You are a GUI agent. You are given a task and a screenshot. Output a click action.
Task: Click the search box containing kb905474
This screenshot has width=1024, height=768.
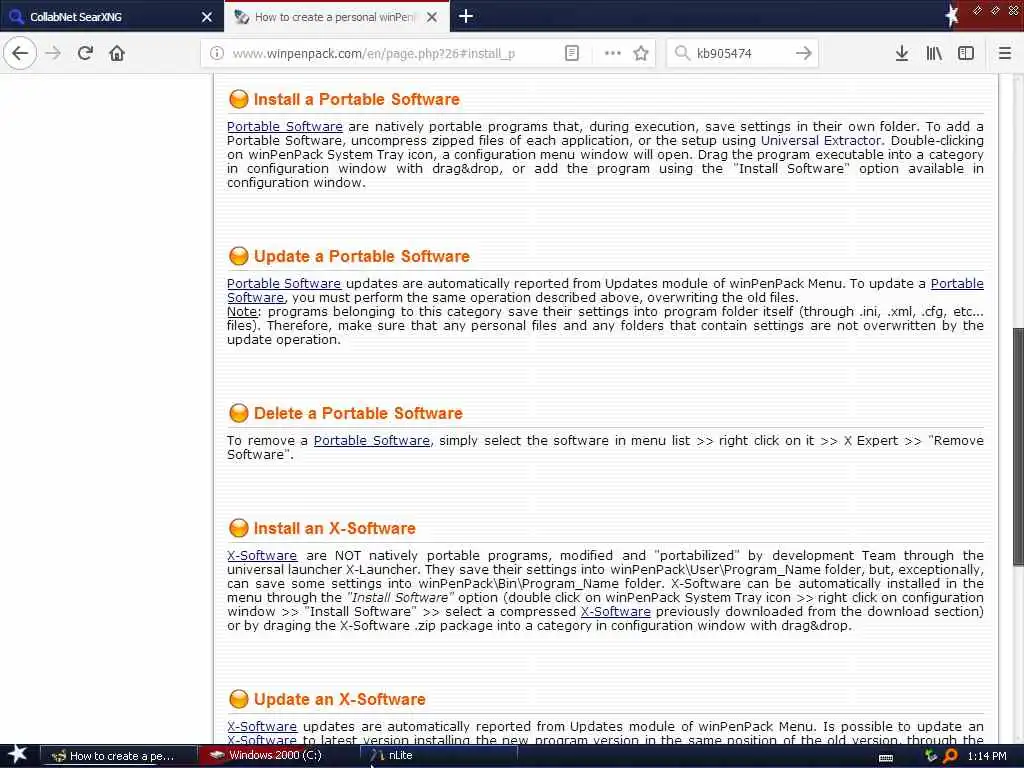point(741,54)
